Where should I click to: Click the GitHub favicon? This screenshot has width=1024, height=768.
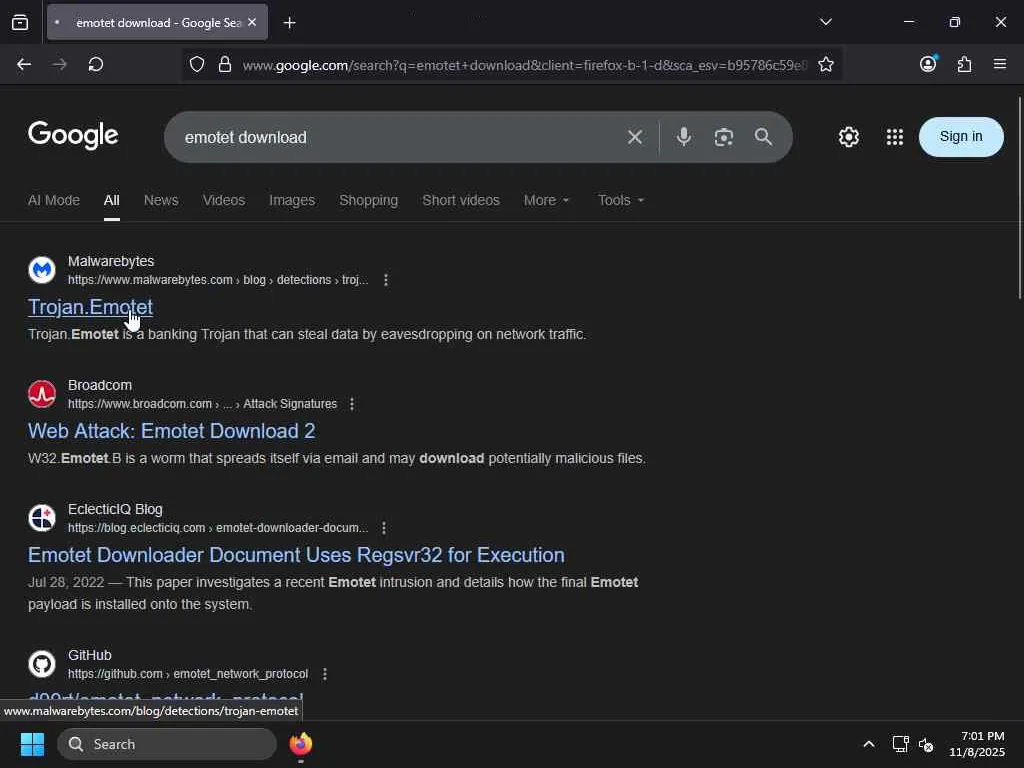click(x=42, y=664)
